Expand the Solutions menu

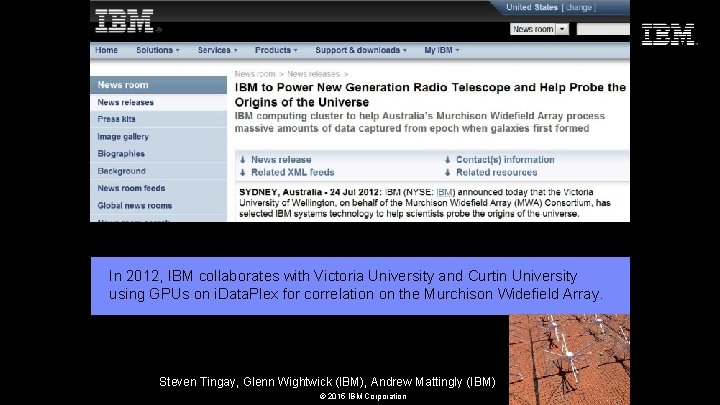coord(158,50)
